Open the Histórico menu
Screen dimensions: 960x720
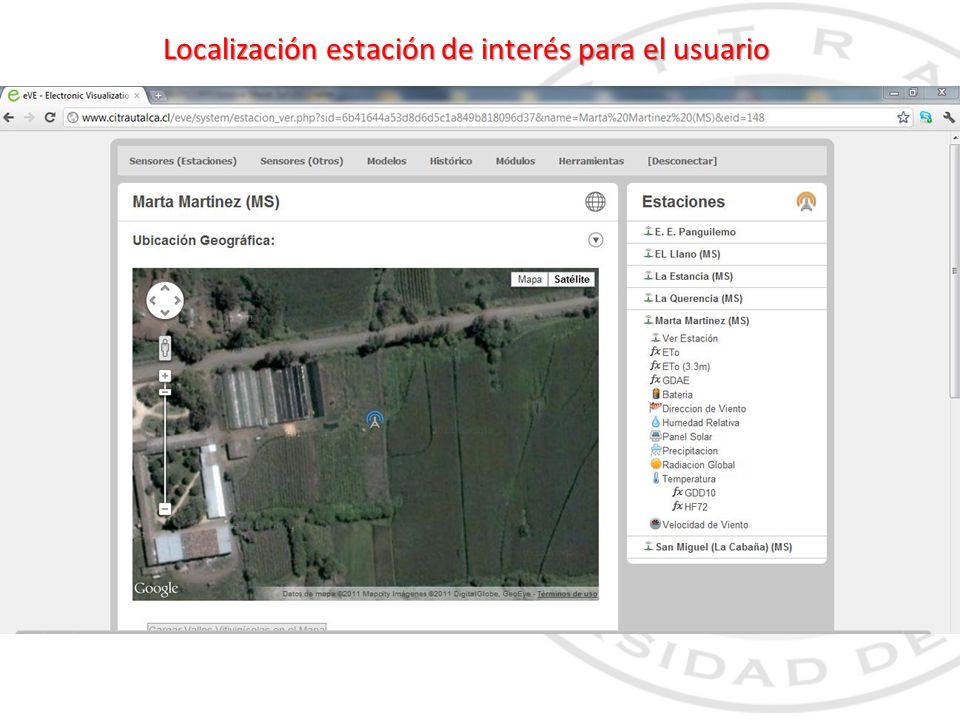coord(451,161)
